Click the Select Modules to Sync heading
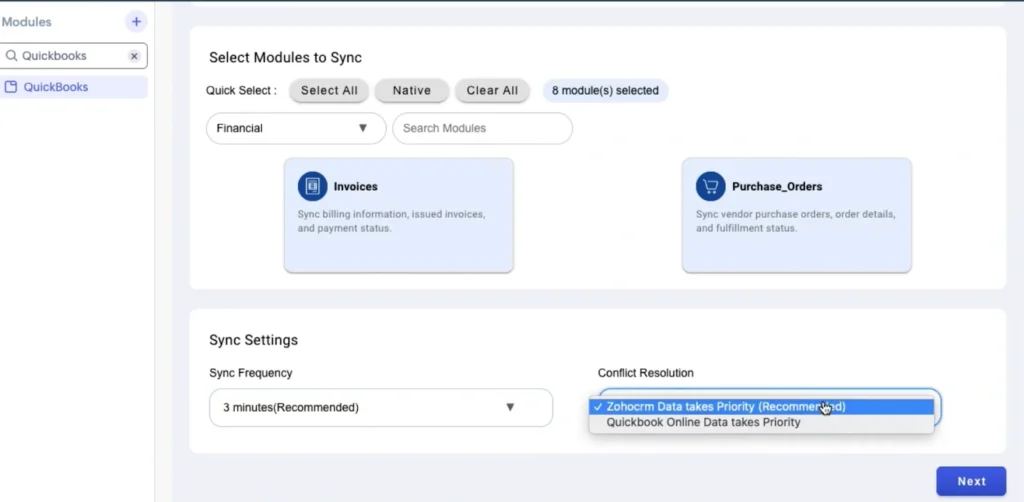1024x502 pixels. pyautogui.click(x=285, y=57)
